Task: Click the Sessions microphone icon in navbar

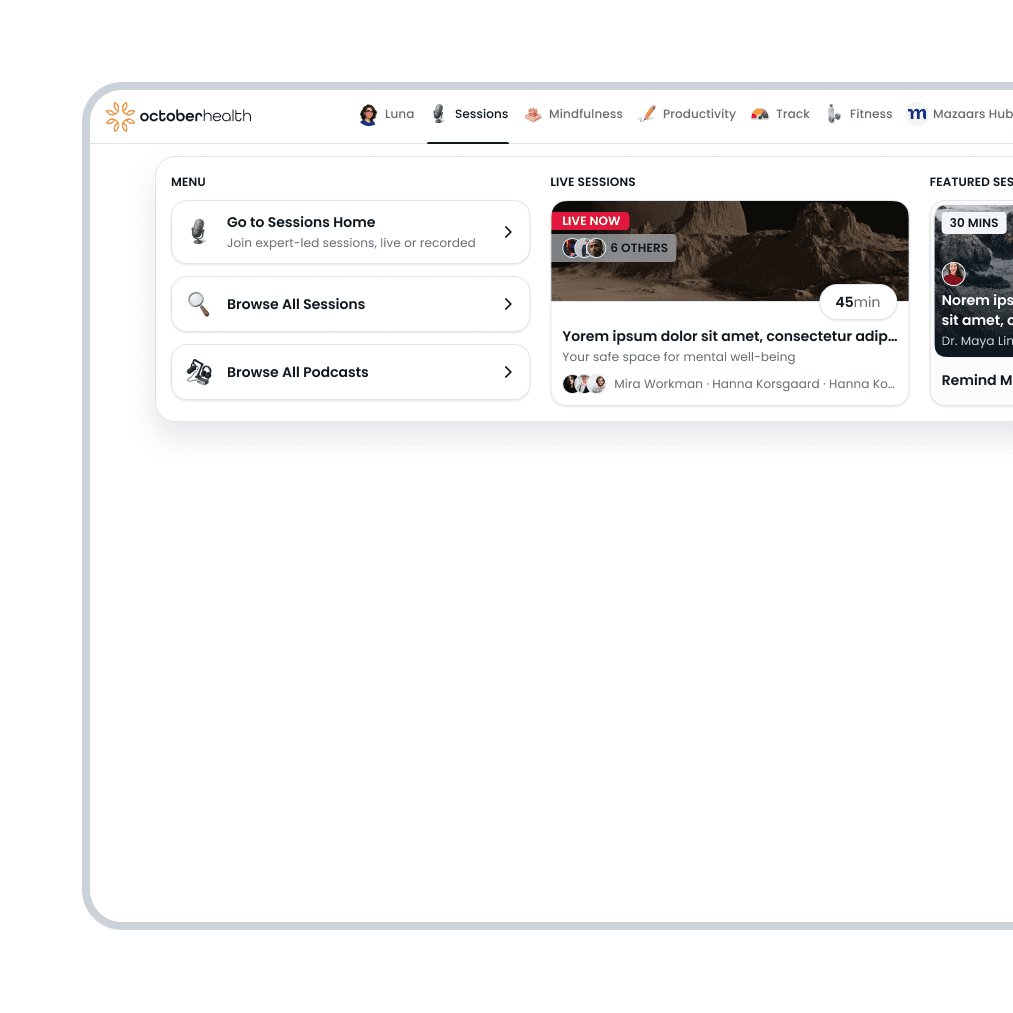Action: pos(439,114)
